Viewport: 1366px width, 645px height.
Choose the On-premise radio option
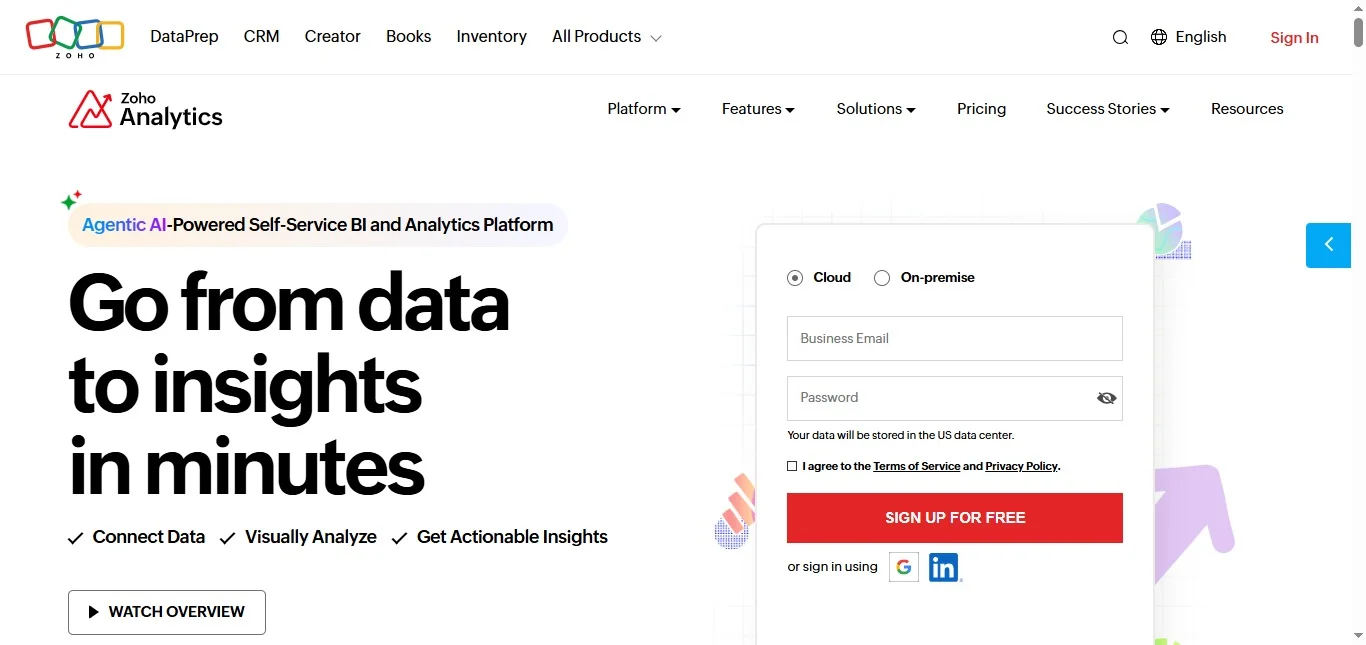882,278
